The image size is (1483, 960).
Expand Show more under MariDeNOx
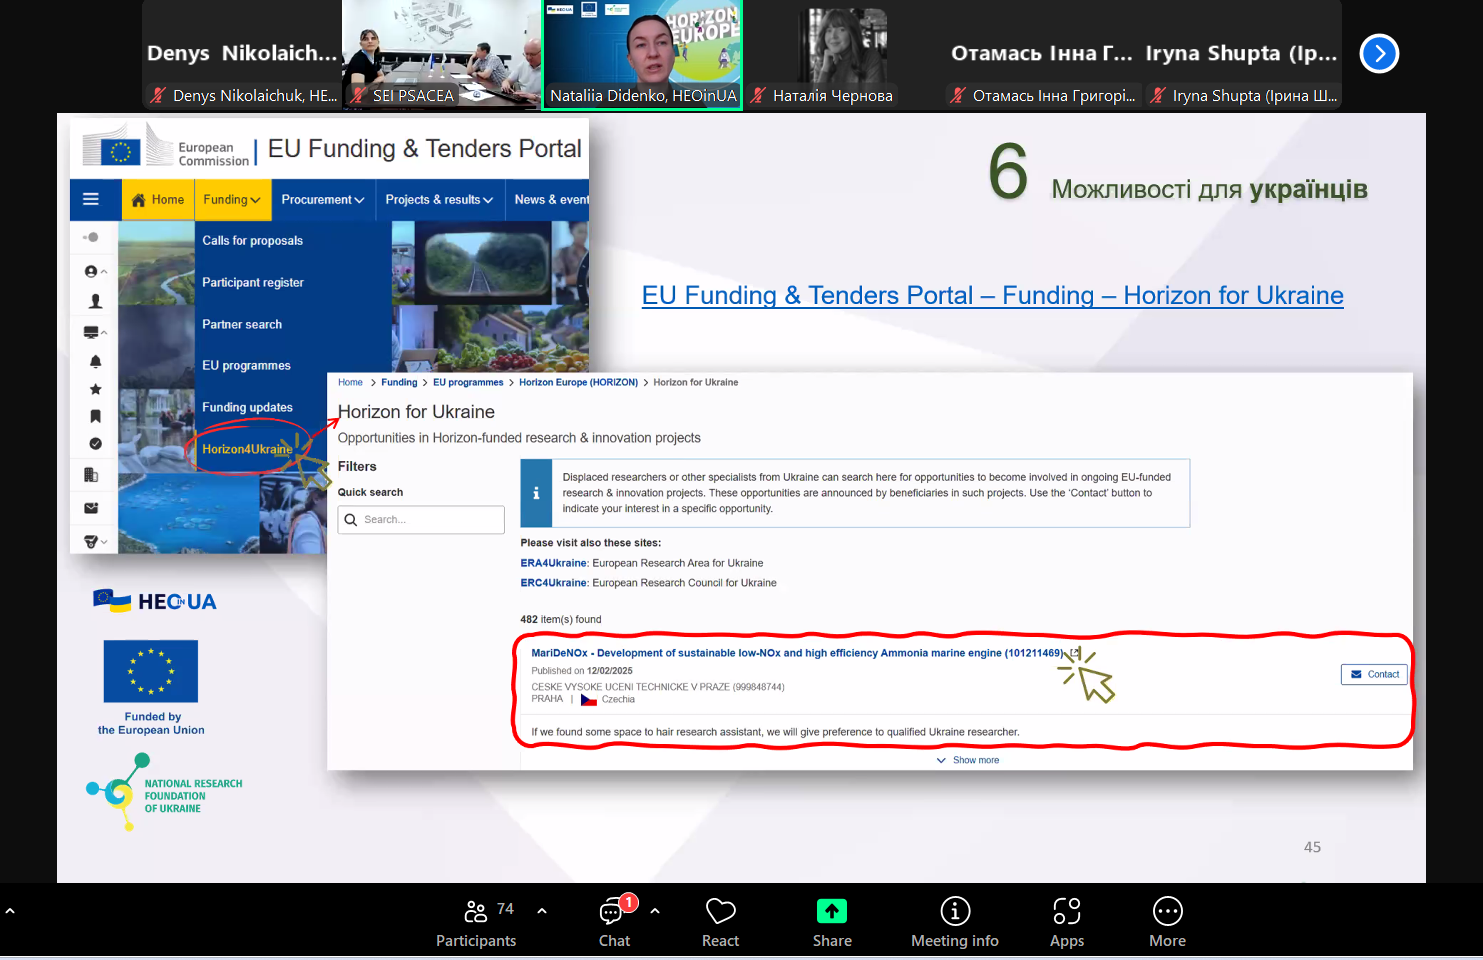point(968,760)
